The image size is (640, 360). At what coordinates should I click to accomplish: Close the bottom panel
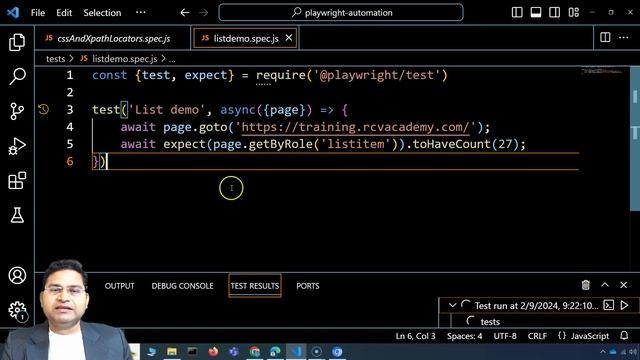tap(623, 285)
